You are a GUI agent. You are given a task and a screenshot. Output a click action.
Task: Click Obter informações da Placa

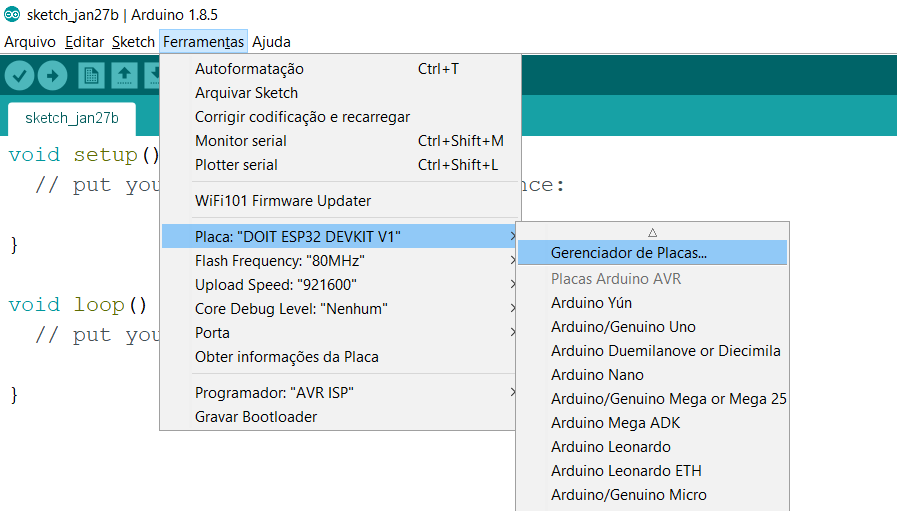coord(340,357)
